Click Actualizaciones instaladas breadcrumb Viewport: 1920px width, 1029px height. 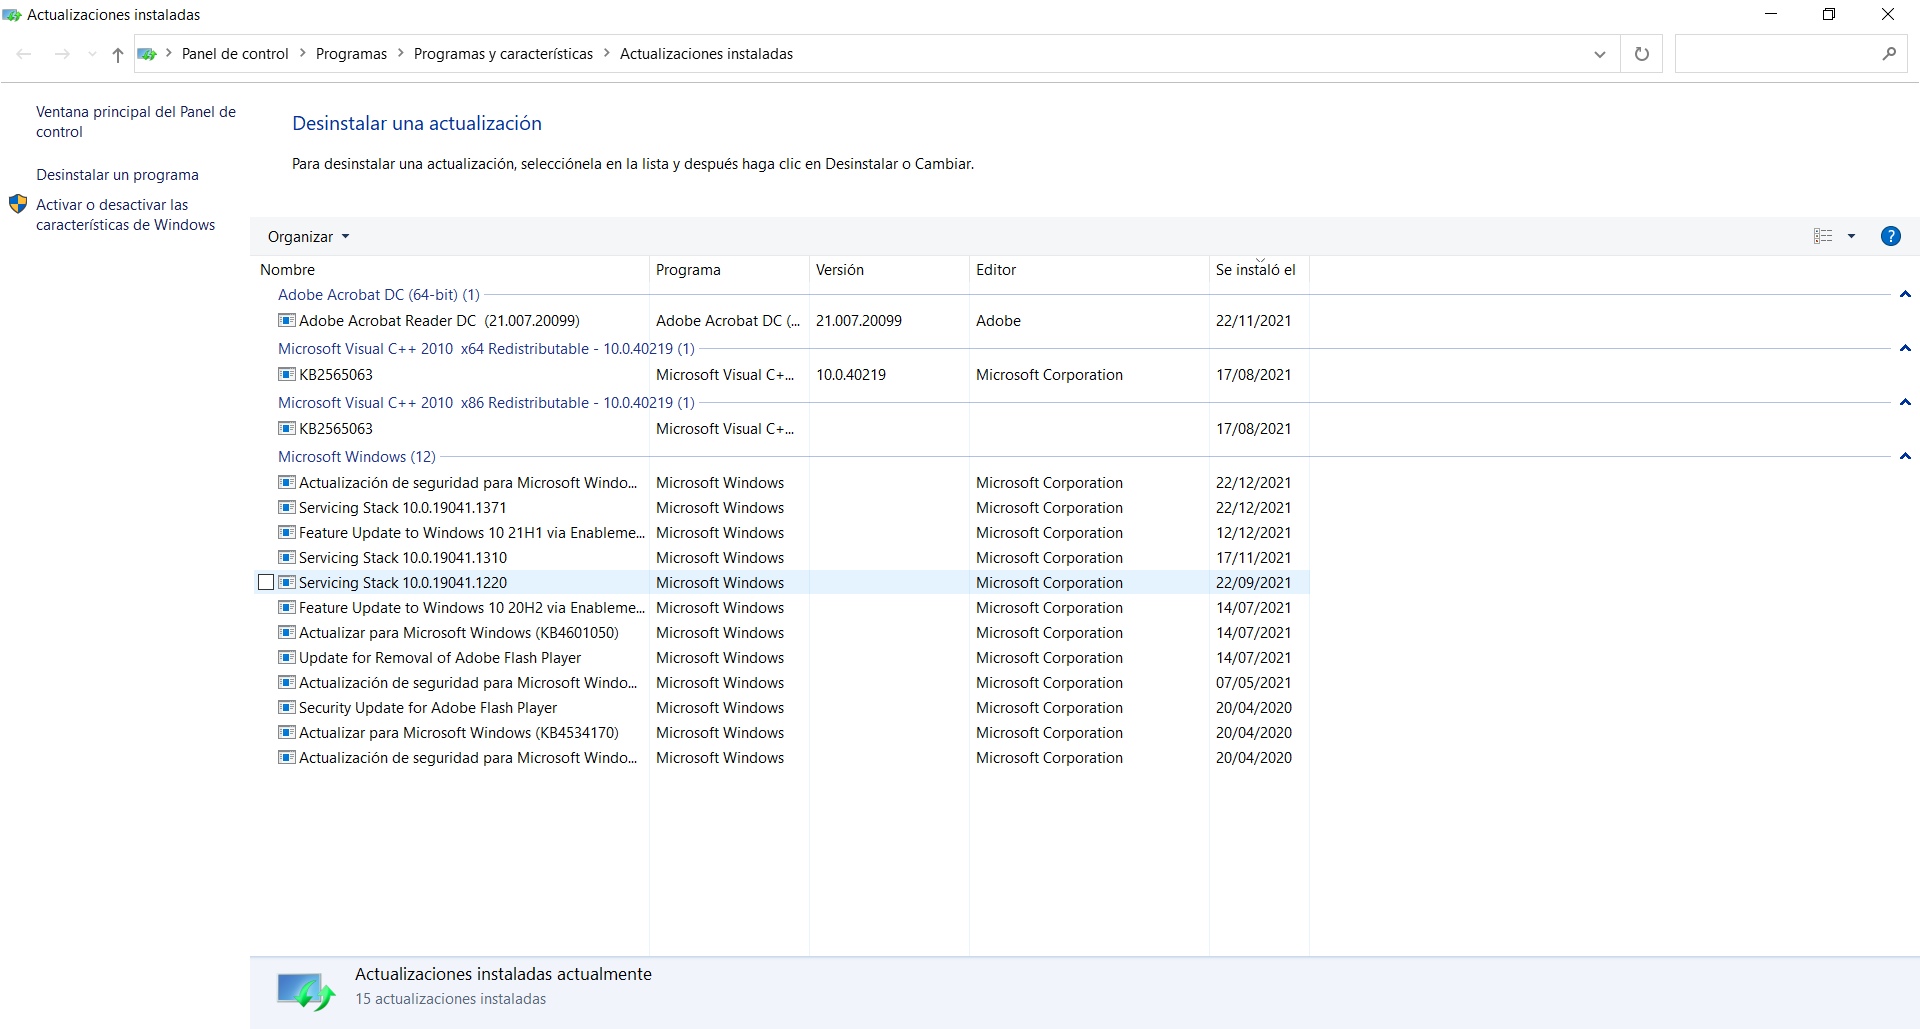706,54
